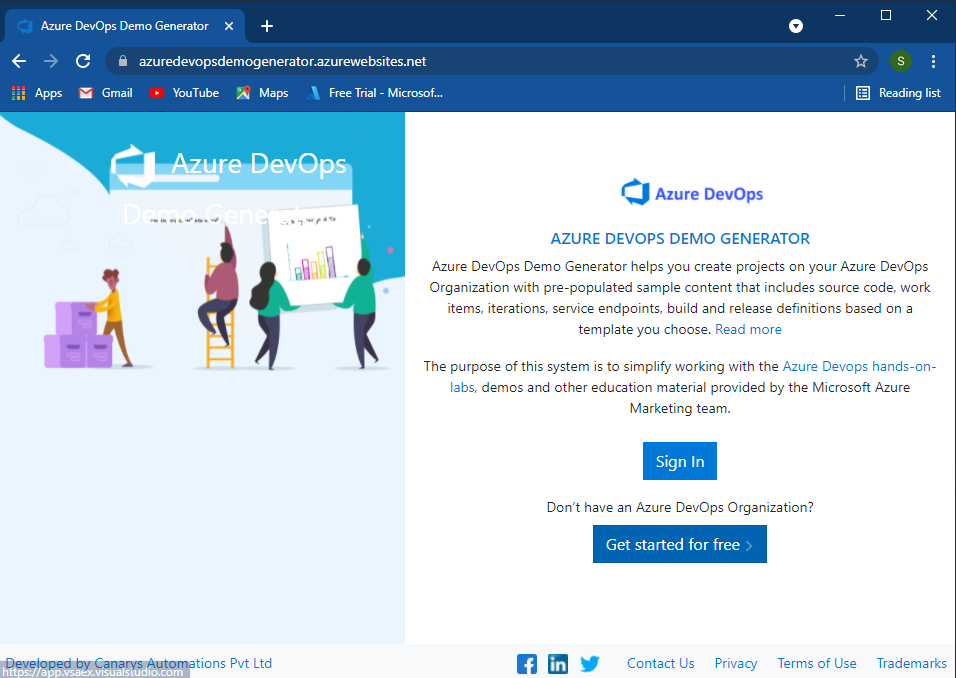956x678 pixels.
Task: Click the Facebook icon in footer
Action: (x=526, y=663)
